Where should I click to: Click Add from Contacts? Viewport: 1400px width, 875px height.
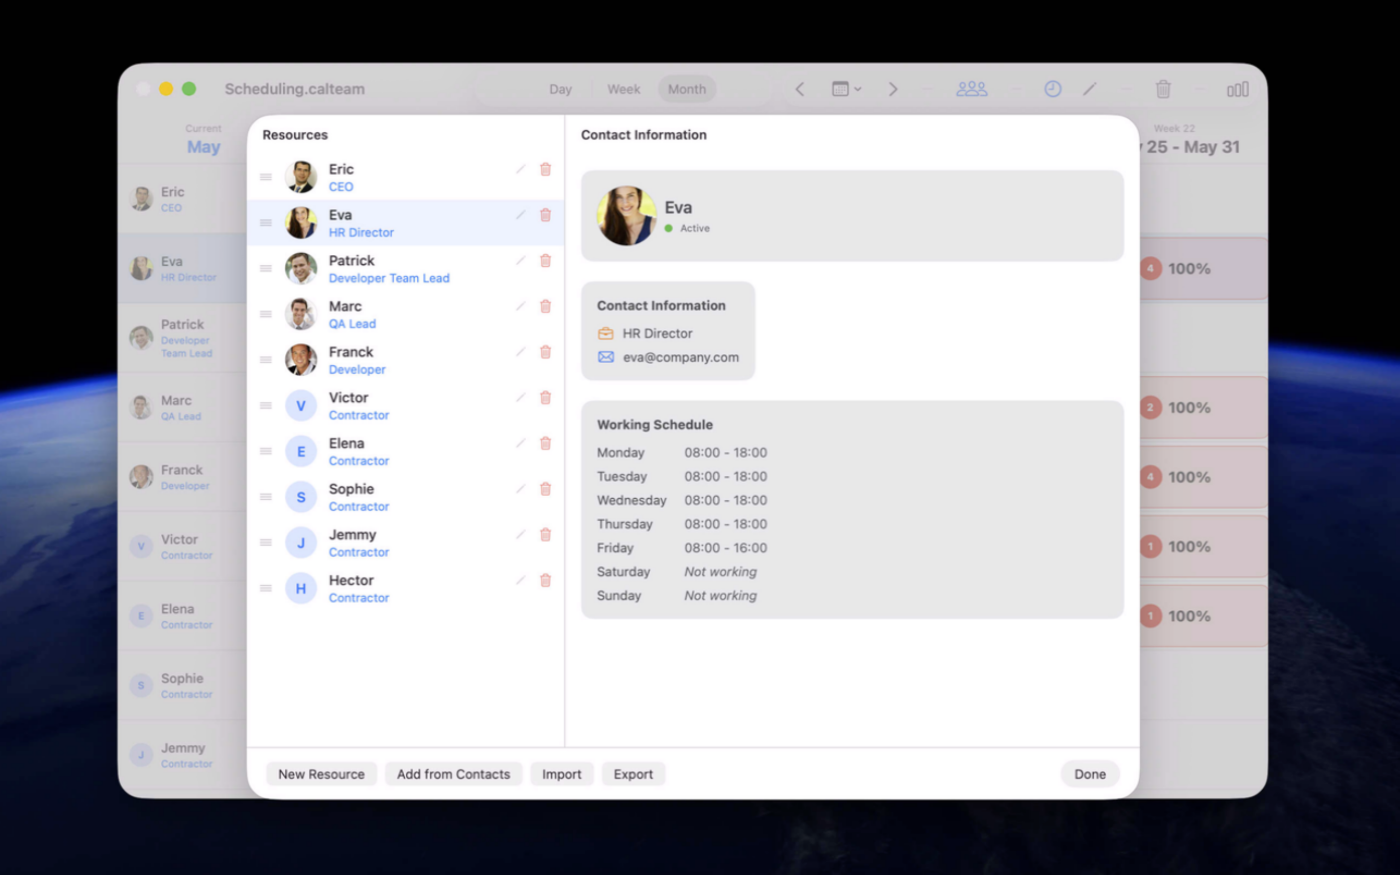[453, 774]
